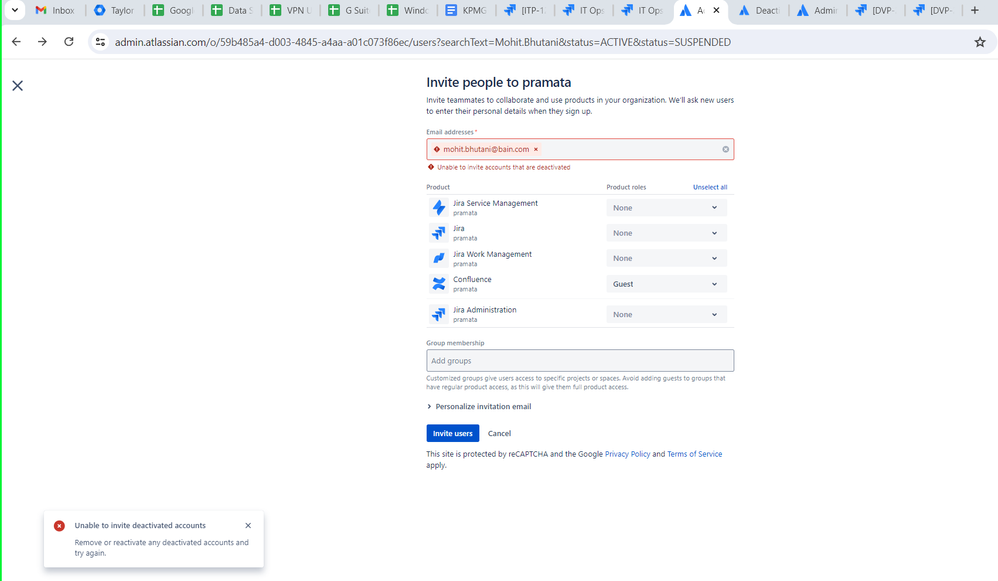This screenshot has width=998, height=581.
Task: Open Confluence role dropdown showing Guest
Action: click(666, 284)
